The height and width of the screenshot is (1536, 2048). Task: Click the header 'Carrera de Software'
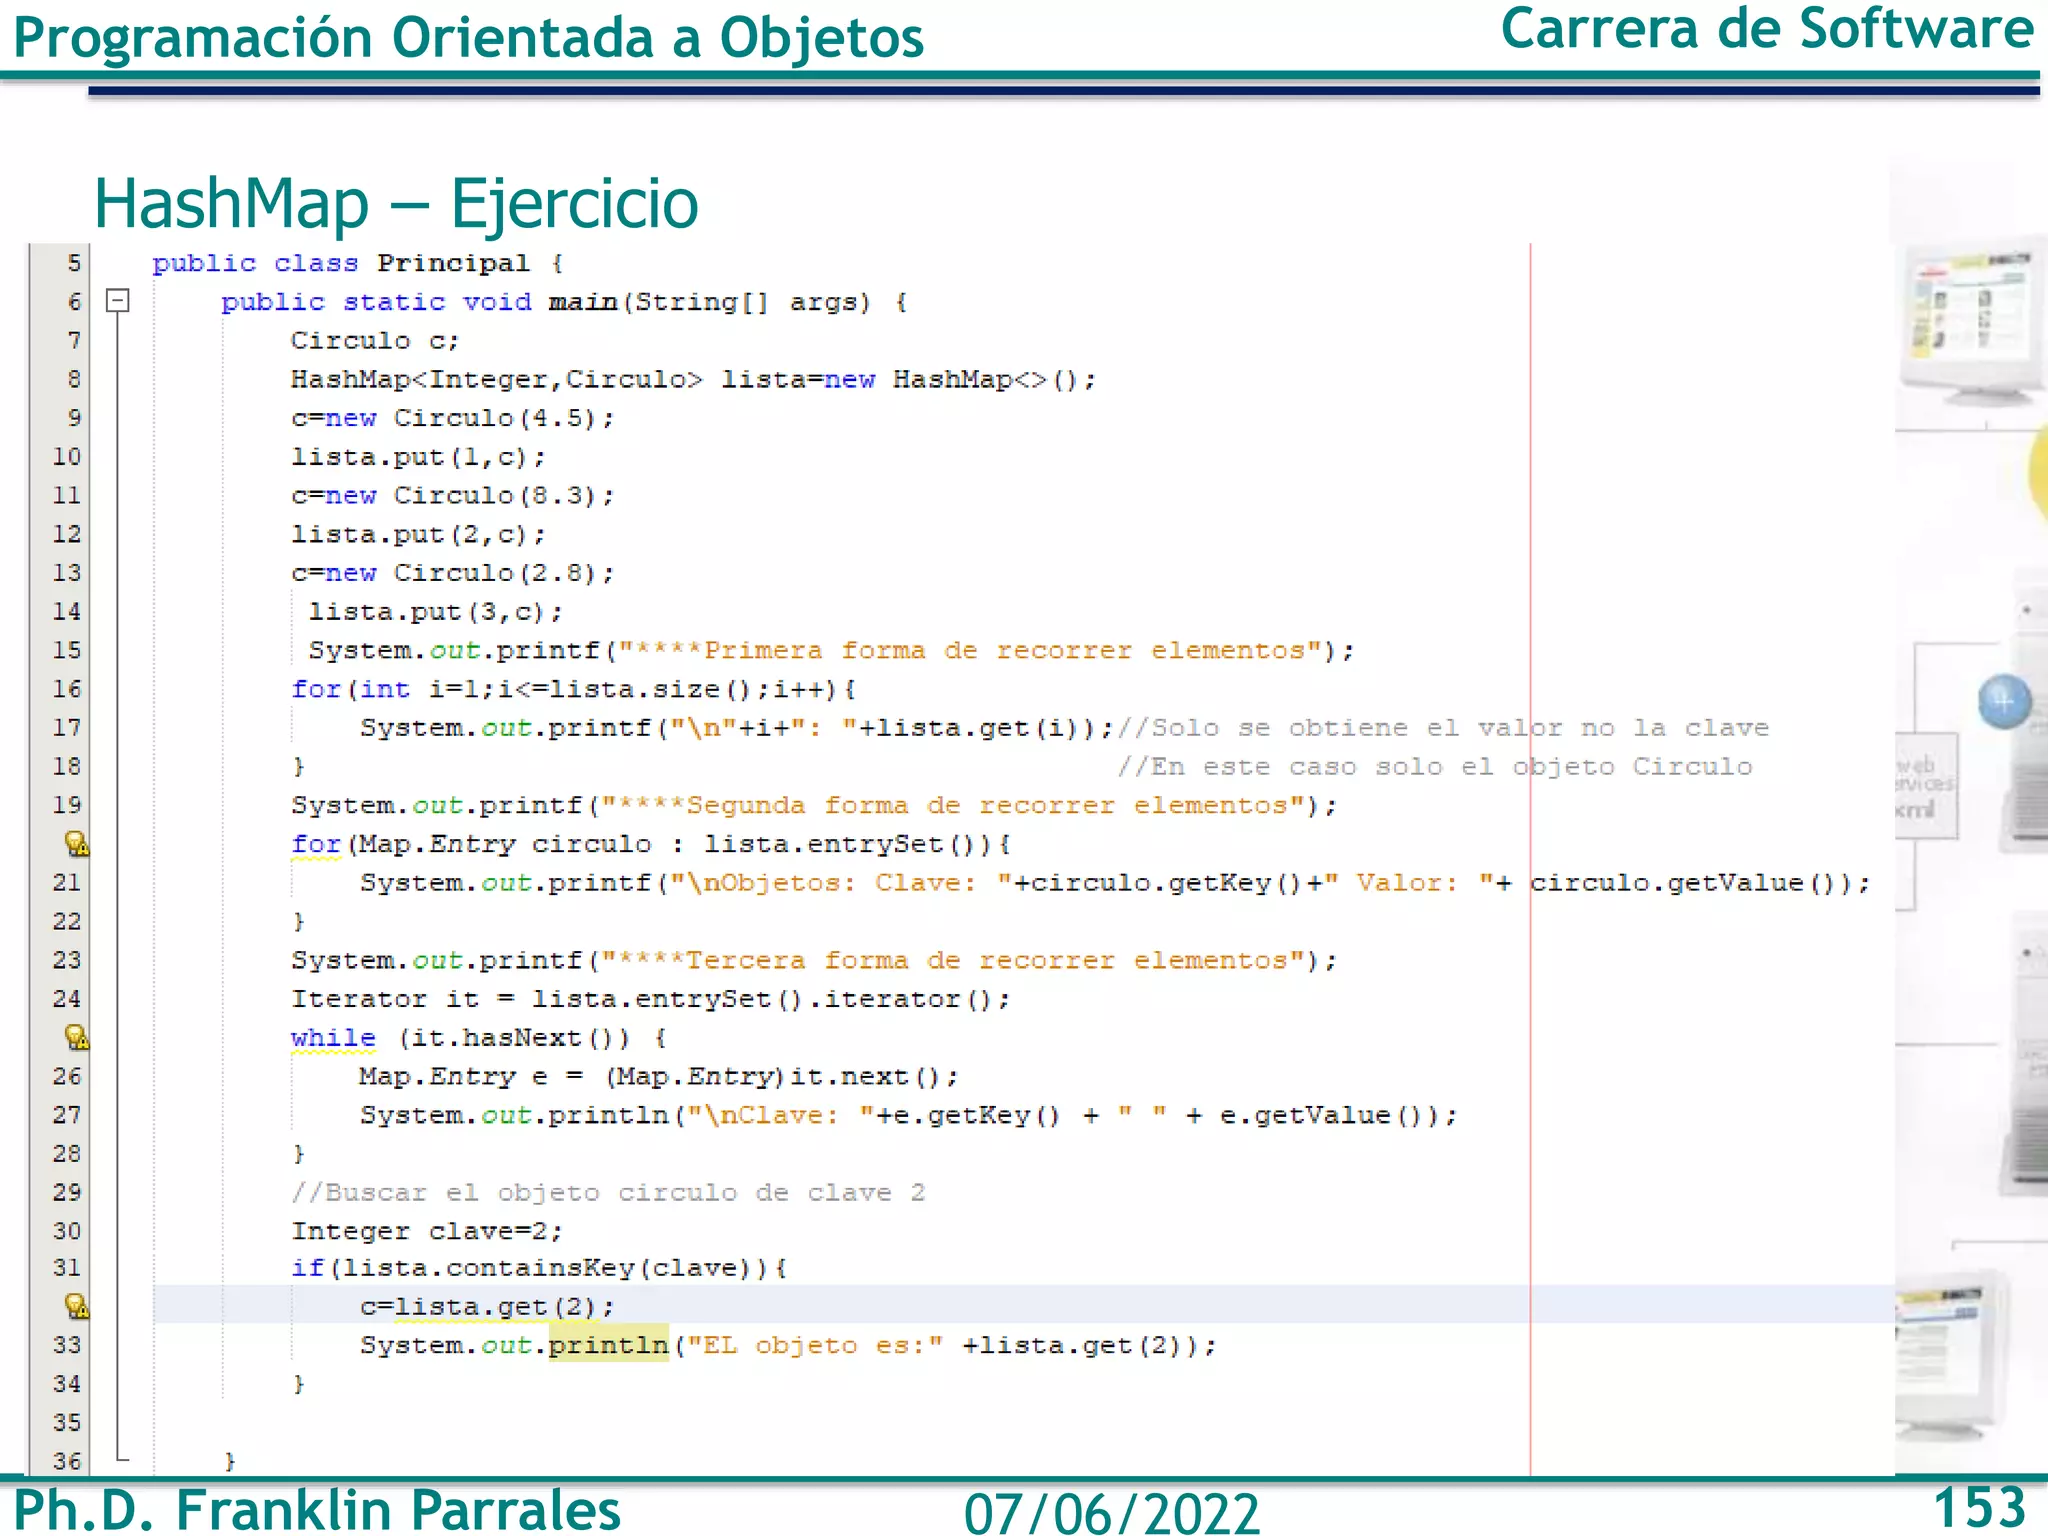[1767, 29]
